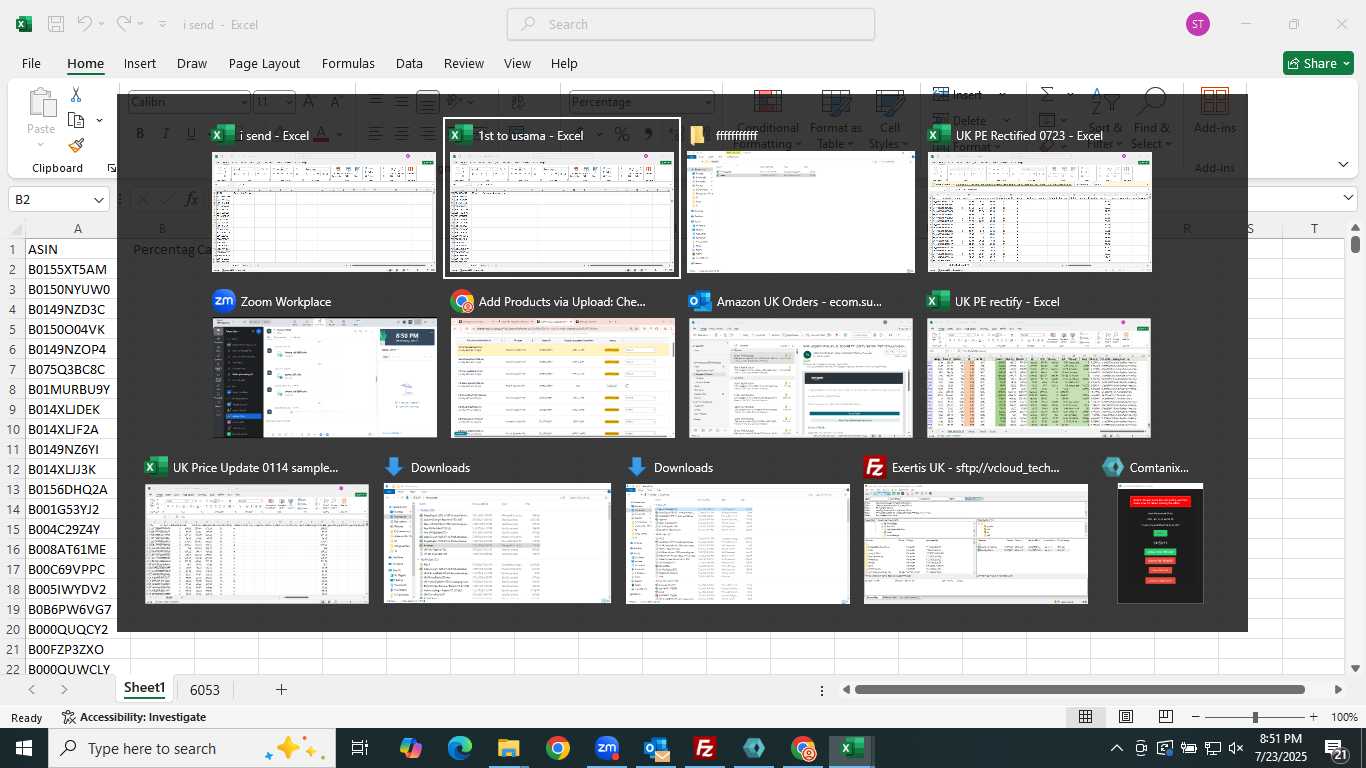The width and height of the screenshot is (1366, 768).
Task: Click the Copy icon in Clipboard group
Action: pyautogui.click(x=76, y=120)
